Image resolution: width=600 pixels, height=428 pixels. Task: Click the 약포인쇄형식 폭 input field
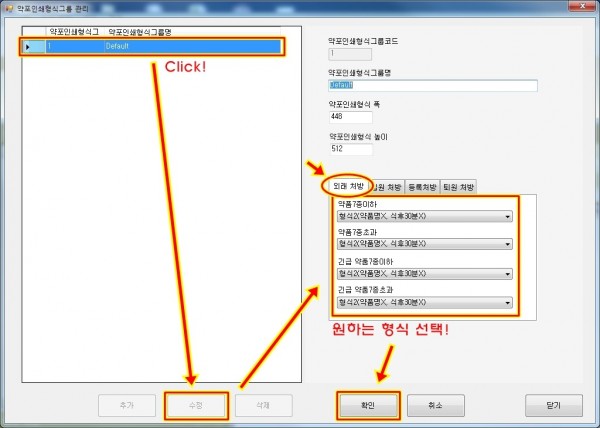(350, 117)
